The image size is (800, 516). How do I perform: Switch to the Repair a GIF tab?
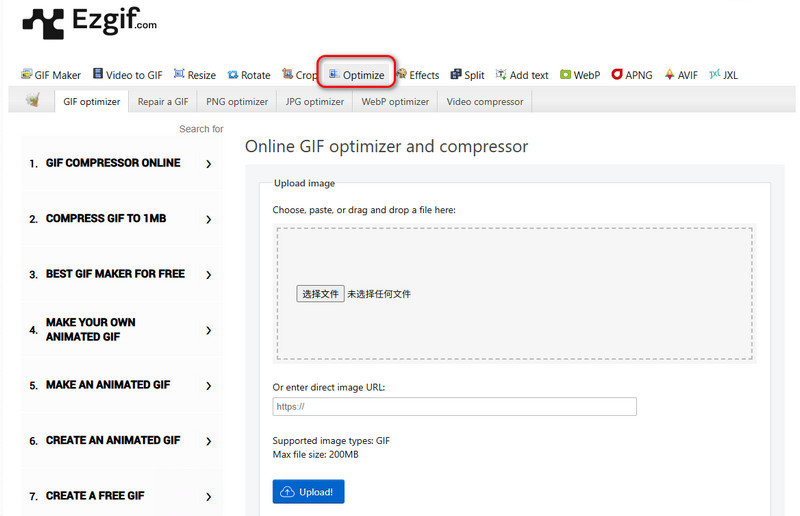(163, 102)
